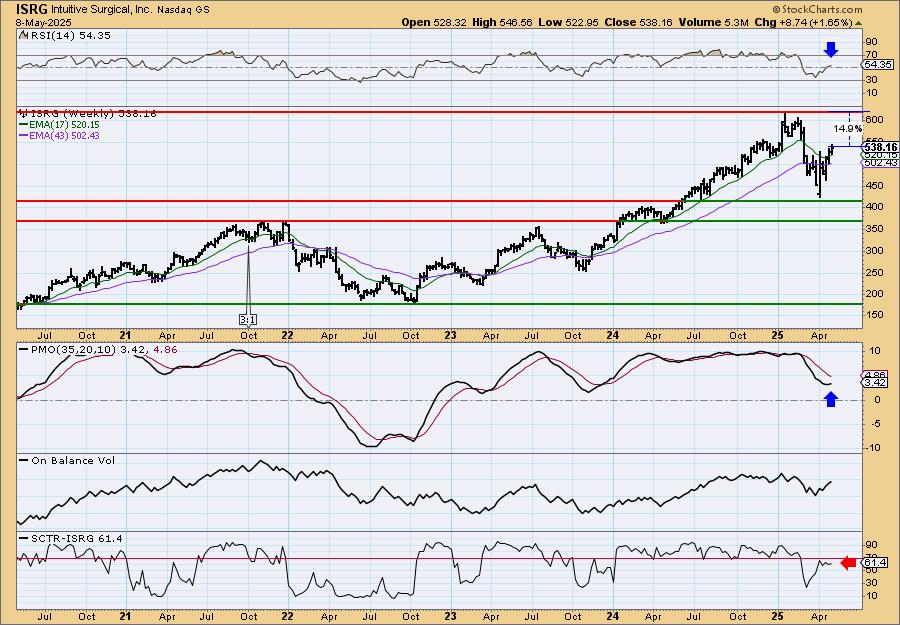
Task: Click the 600 label on the price axis
Action: [x=874, y=119]
